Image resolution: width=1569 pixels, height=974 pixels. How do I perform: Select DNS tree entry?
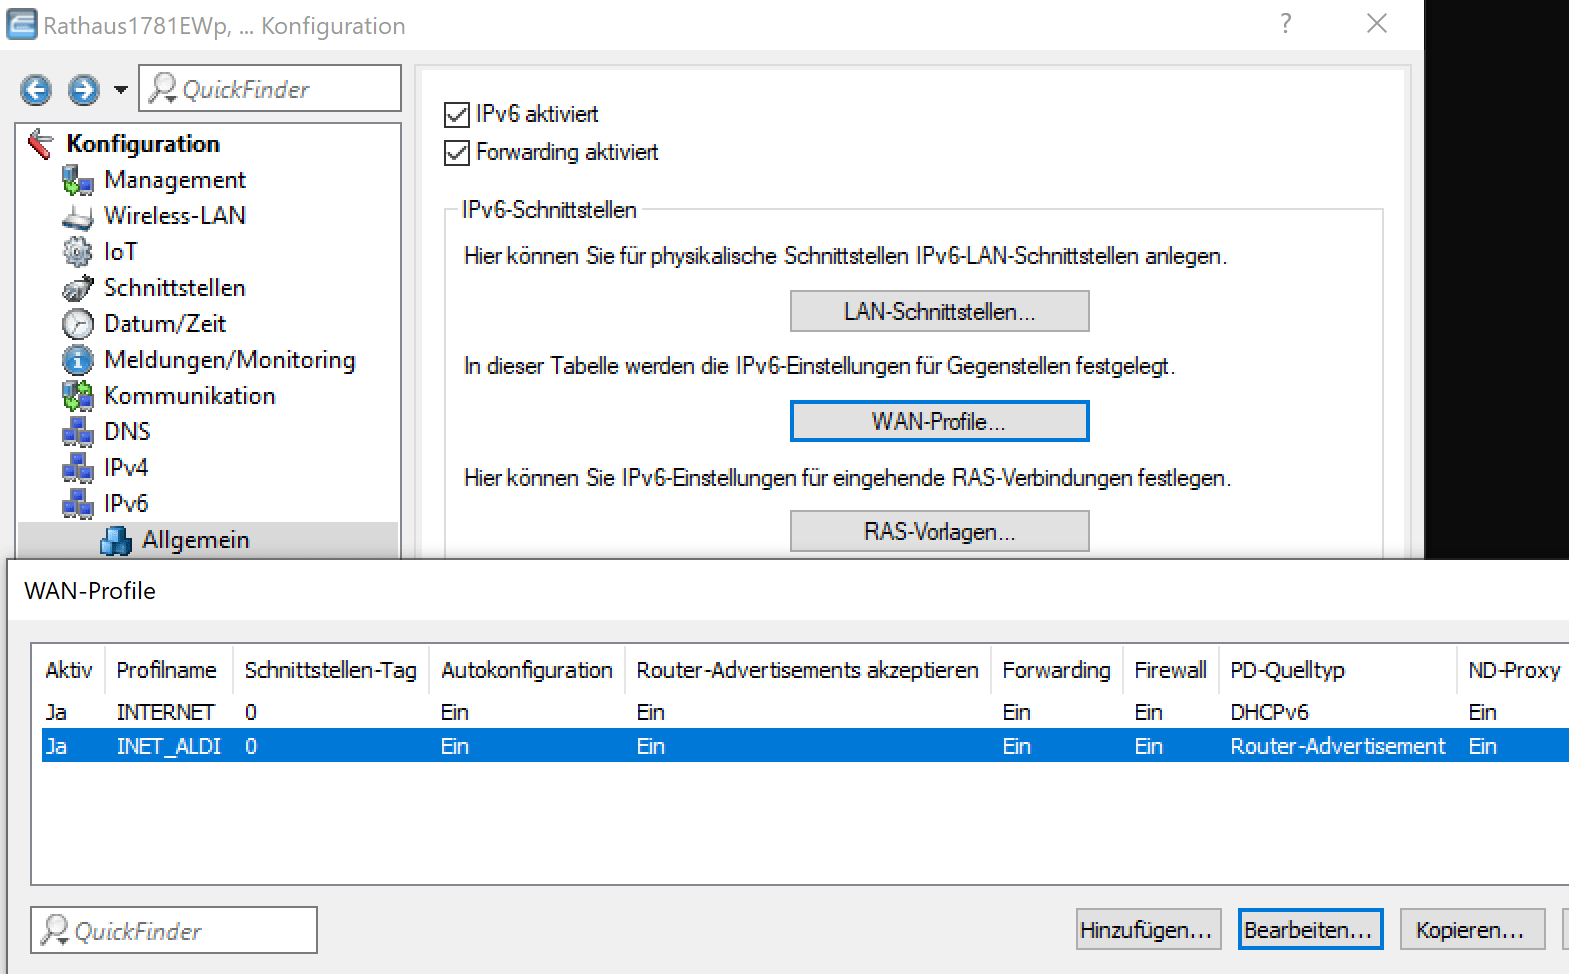127,432
